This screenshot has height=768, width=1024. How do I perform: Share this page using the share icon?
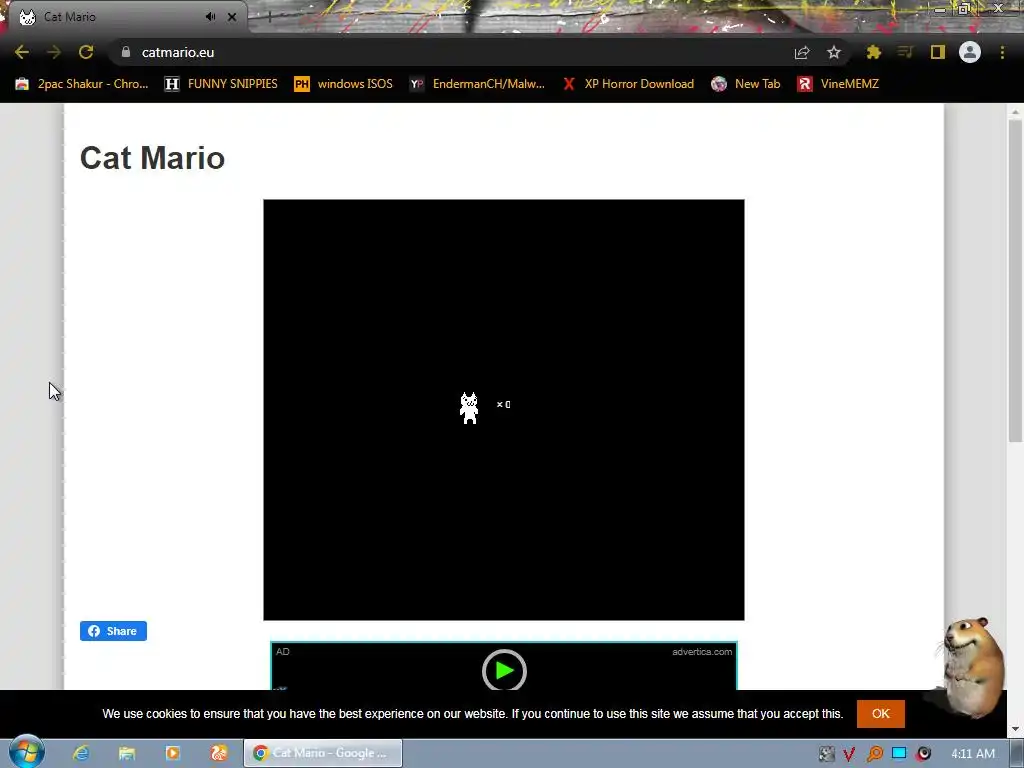[802, 52]
